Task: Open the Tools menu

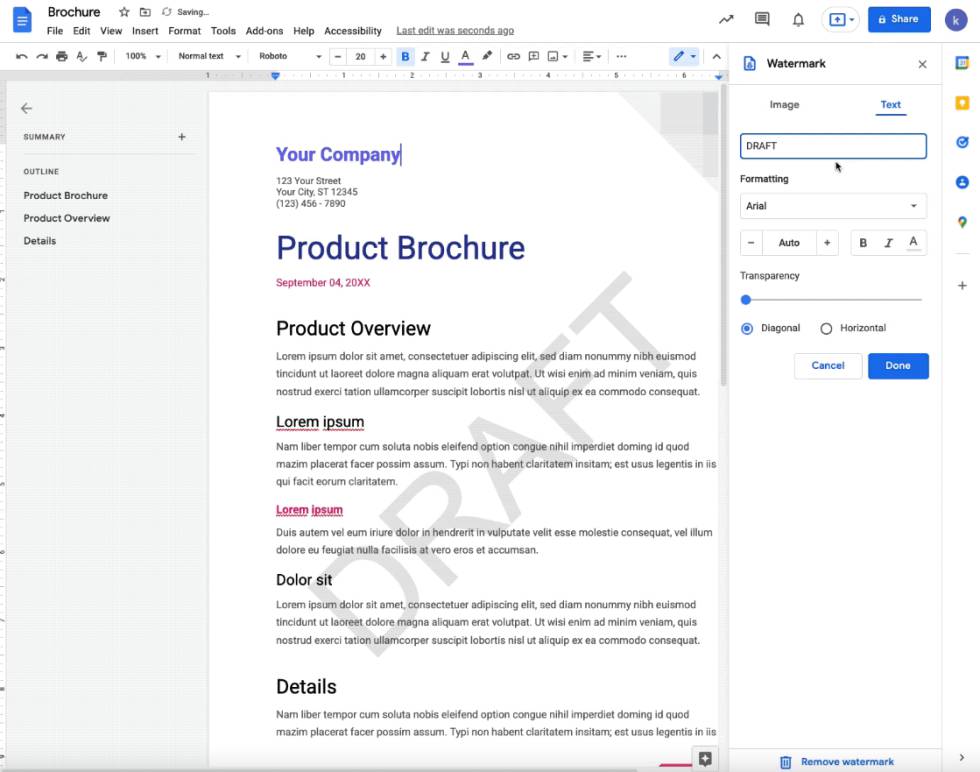Action: [x=223, y=31]
